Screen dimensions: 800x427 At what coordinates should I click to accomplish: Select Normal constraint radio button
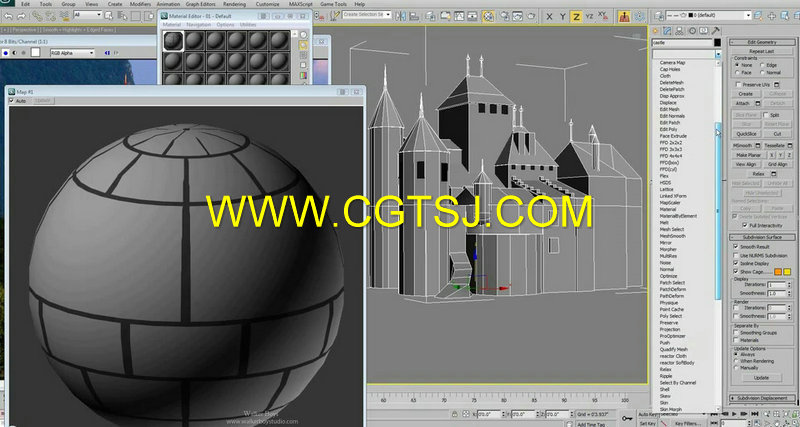coord(762,72)
